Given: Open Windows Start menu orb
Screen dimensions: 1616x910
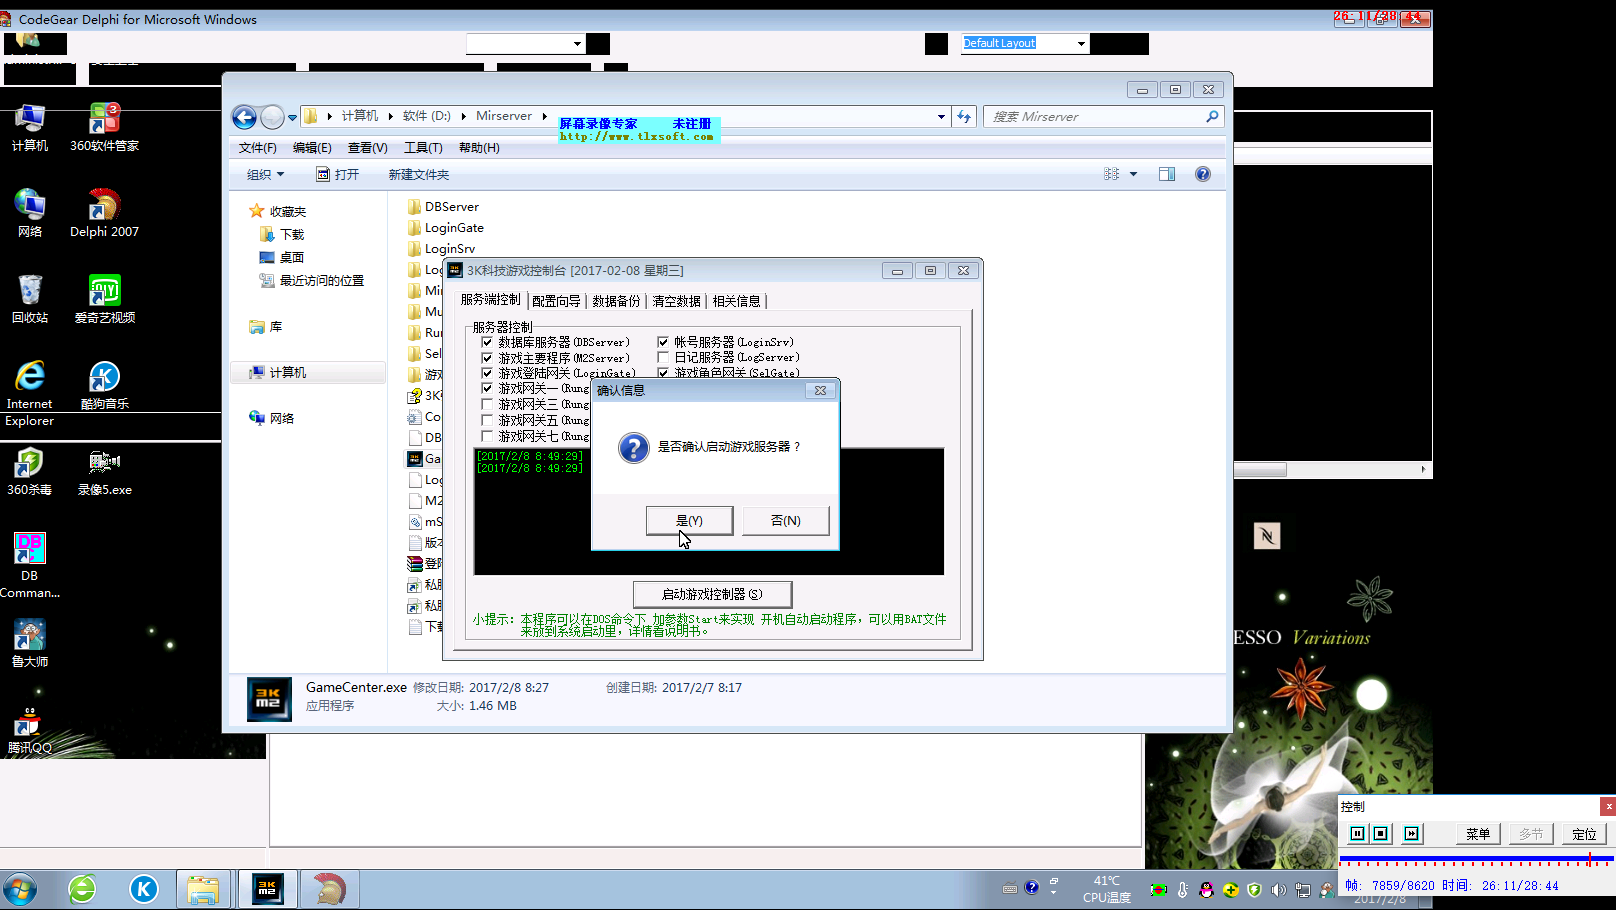Looking at the screenshot, I should pyautogui.click(x=20, y=889).
